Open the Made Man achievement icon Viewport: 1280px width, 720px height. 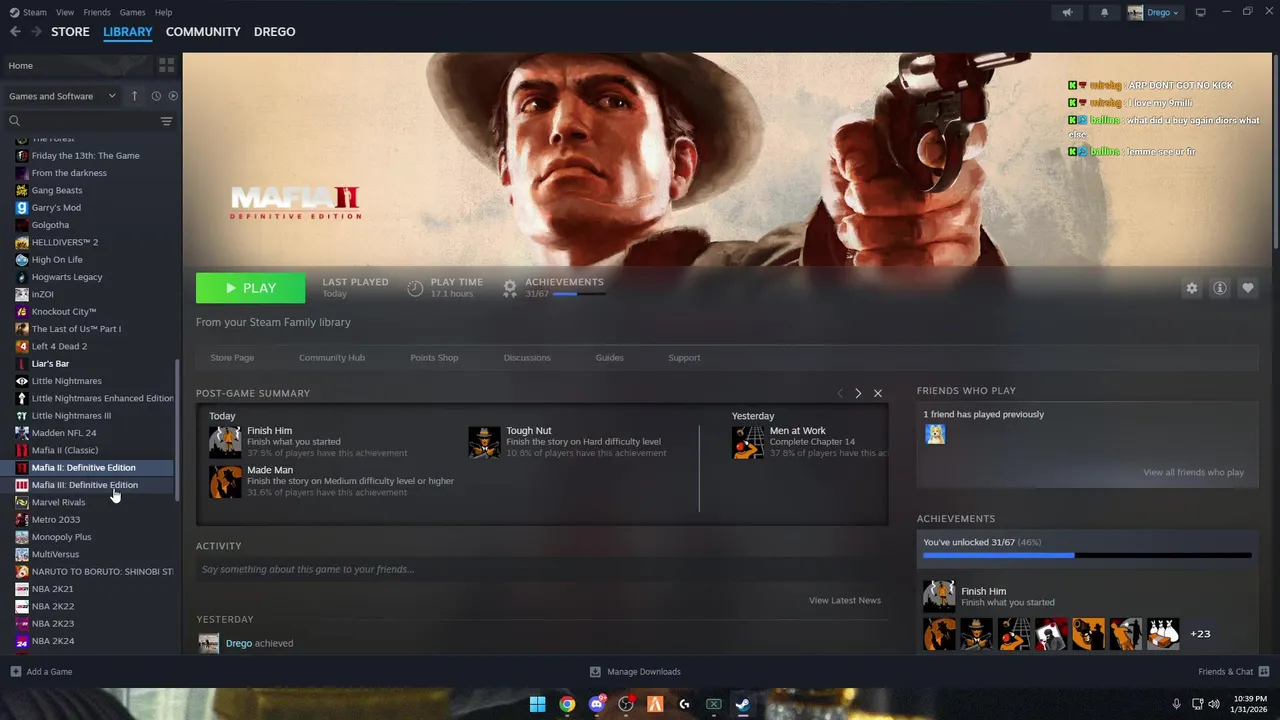(225, 481)
